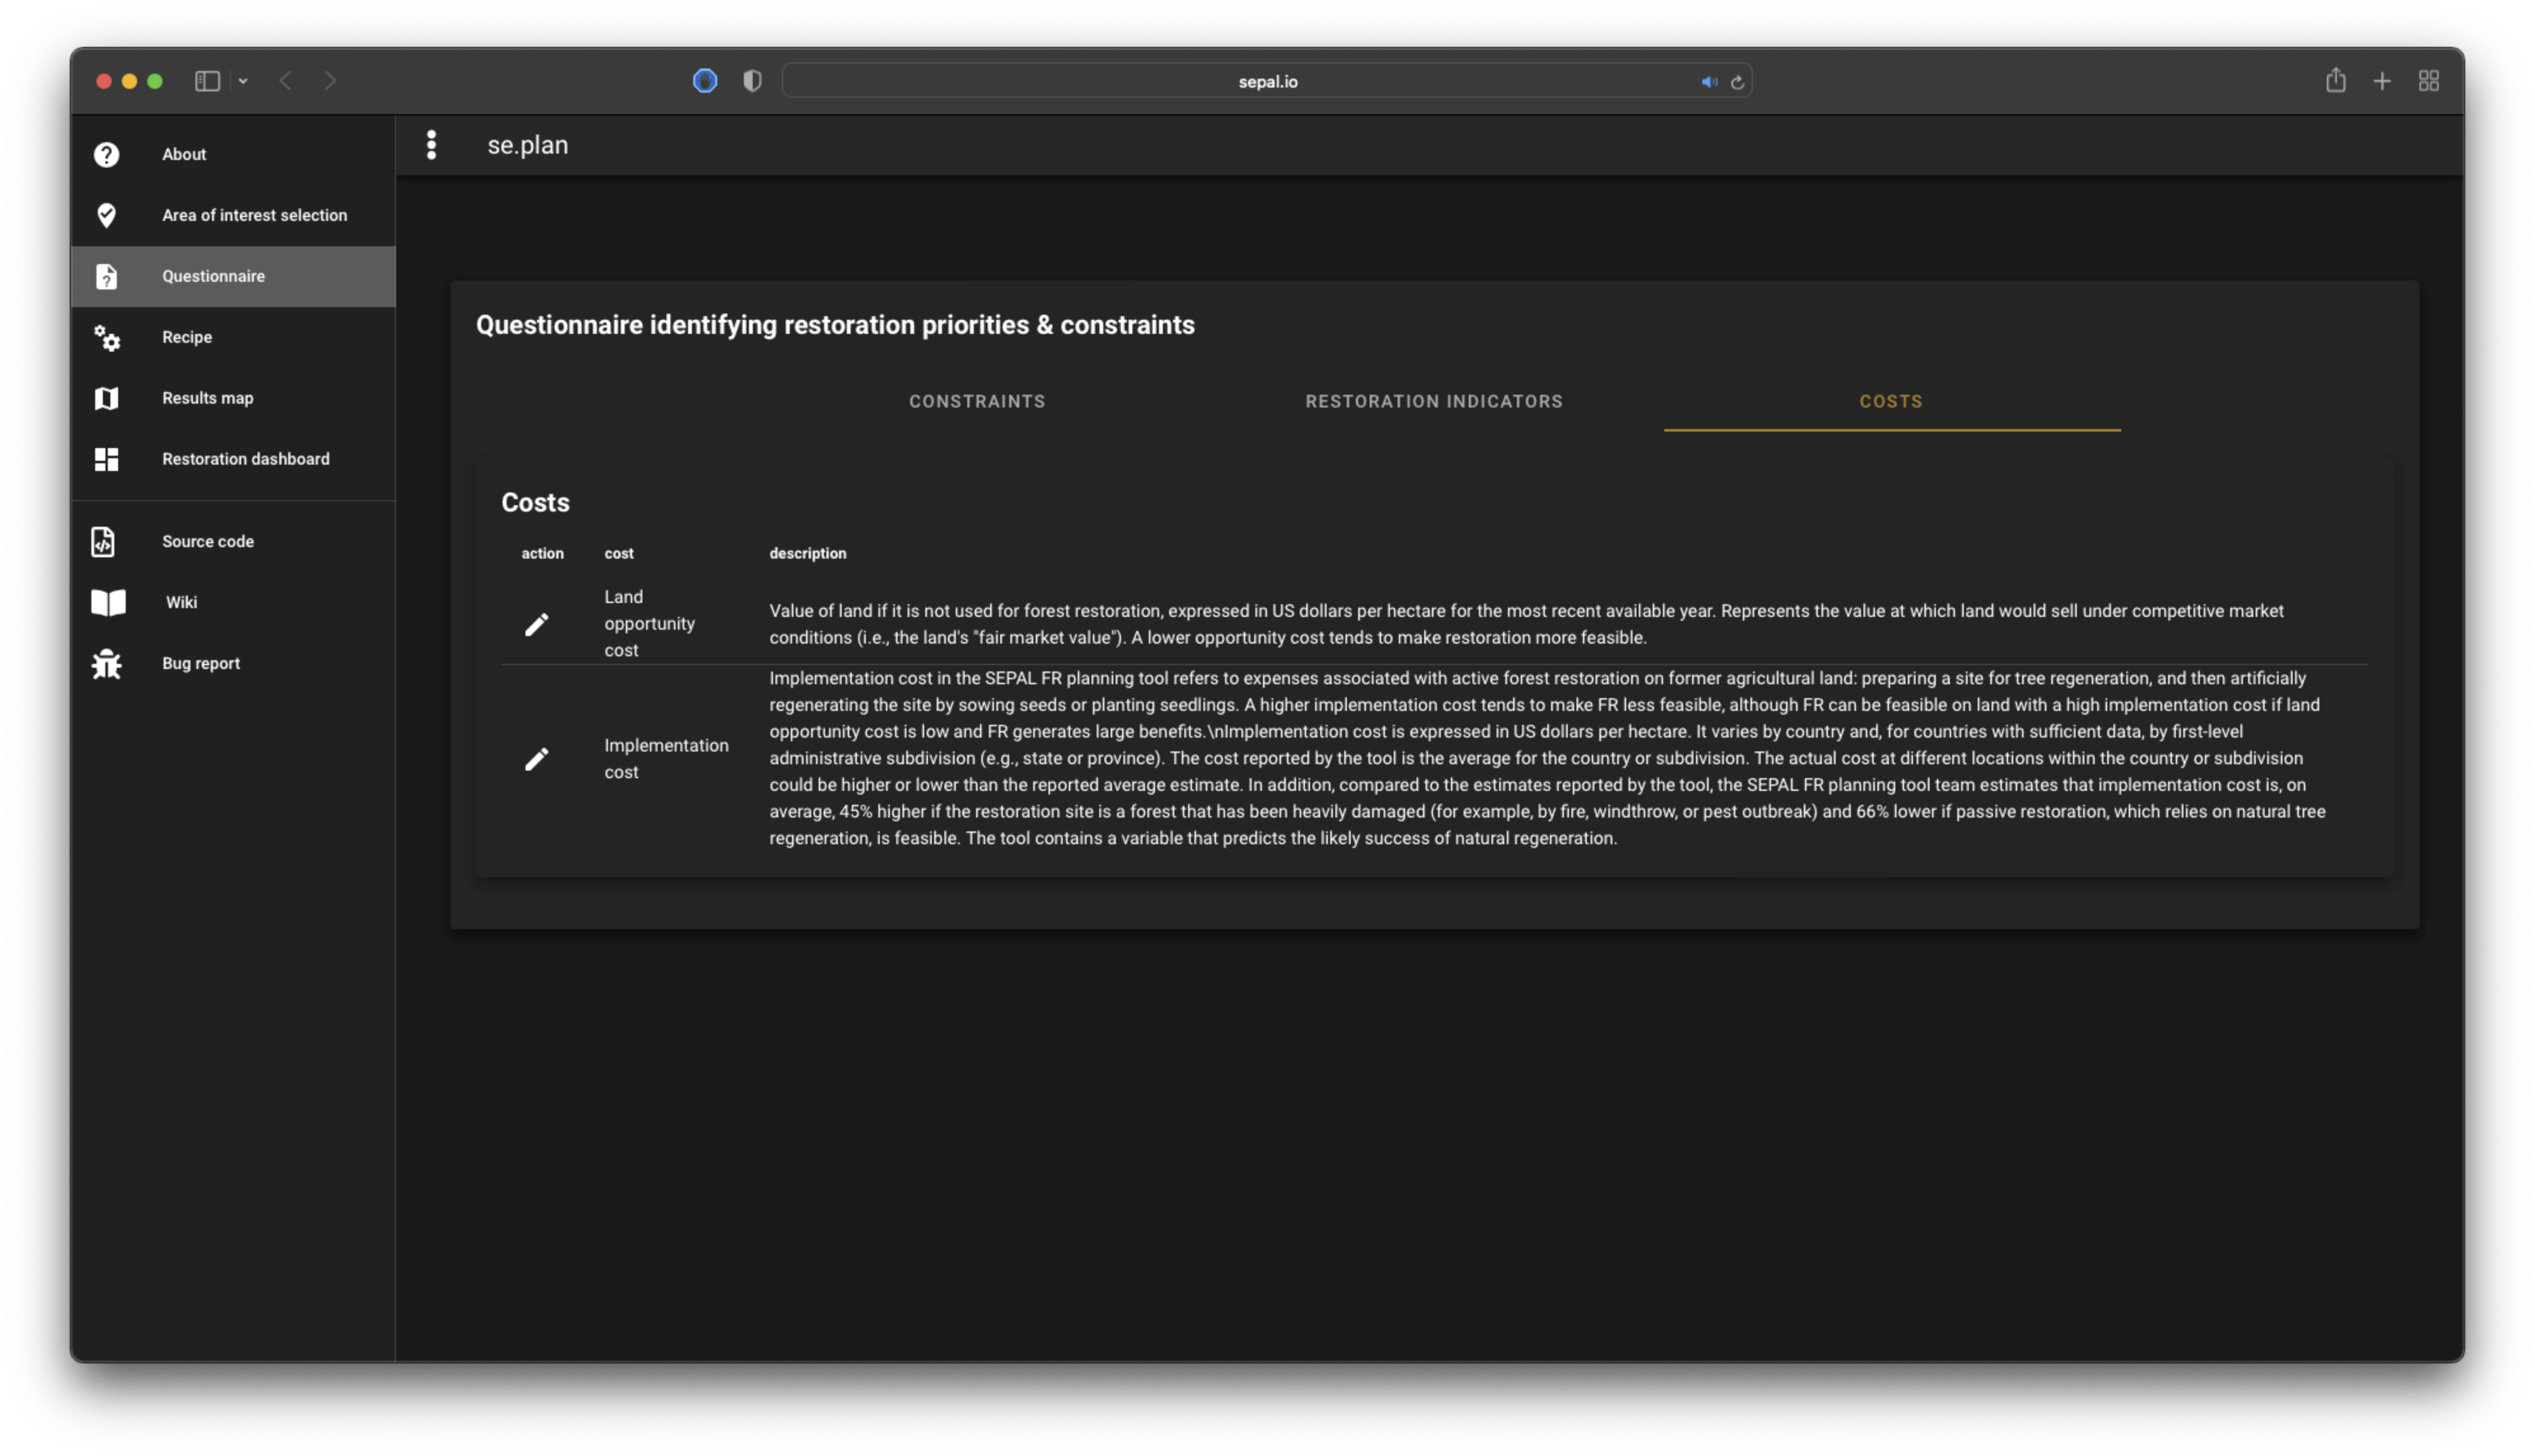The height and width of the screenshot is (1456, 2535).
Task: Click the Source code file icon
Action: pos(103,541)
